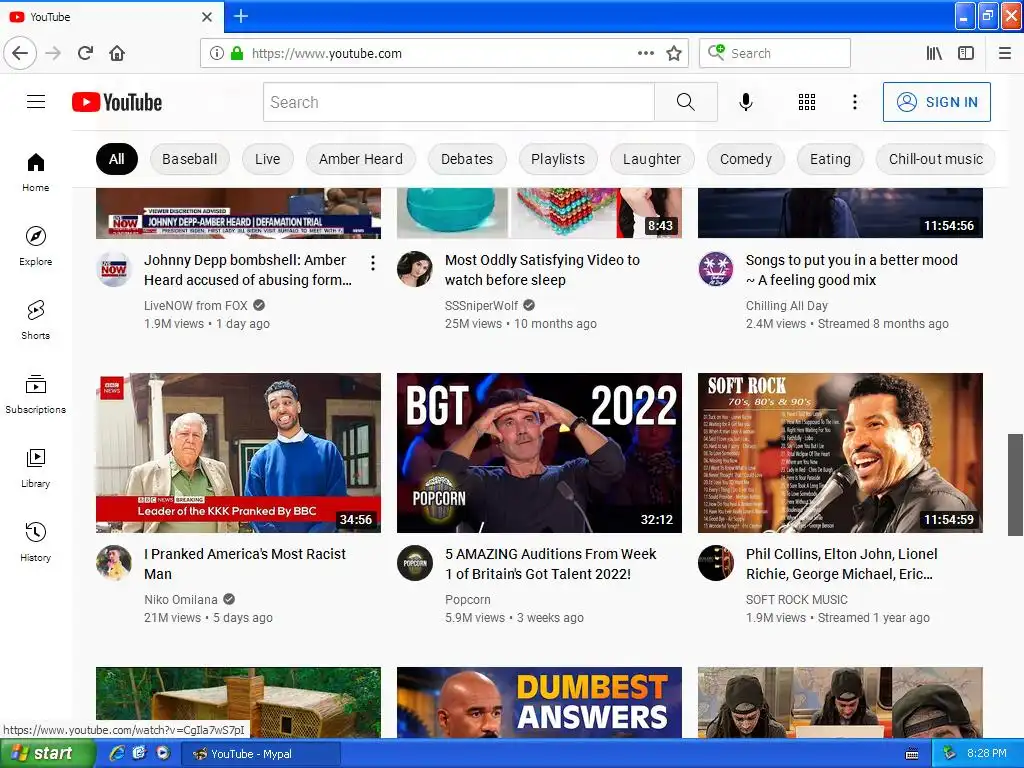Open the YouTube apps grid icon
Viewport: 1024px width, 768px height.
pyautogui.click(x=807, y=102)
